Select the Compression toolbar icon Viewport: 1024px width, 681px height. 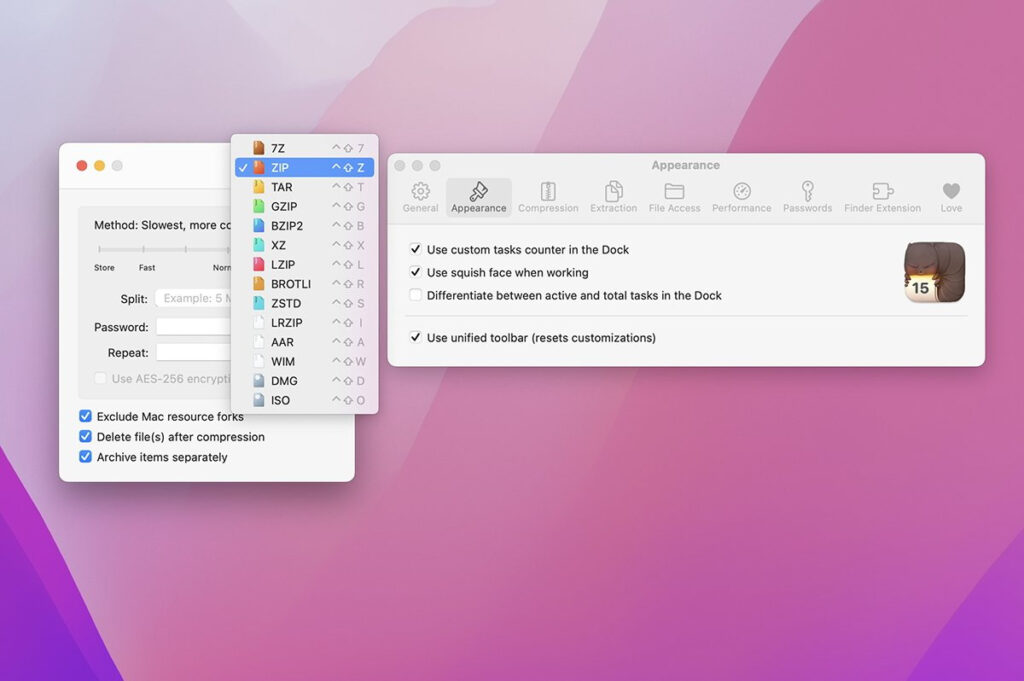548,192
